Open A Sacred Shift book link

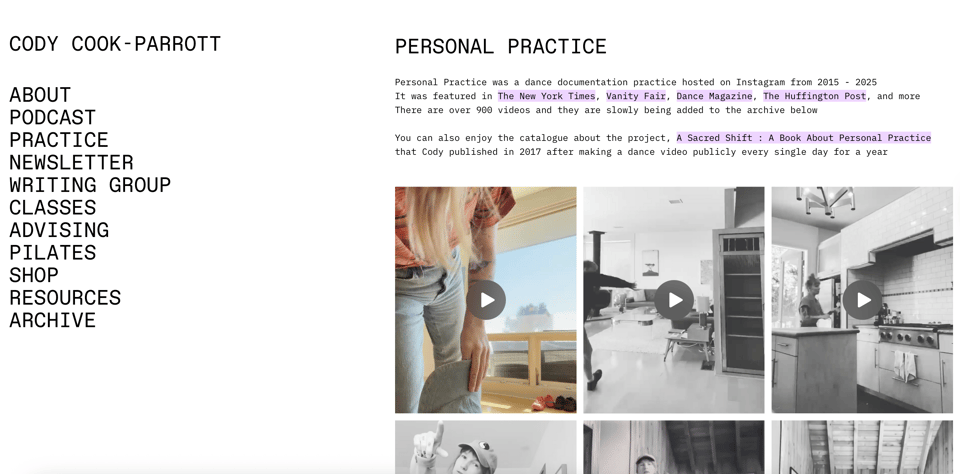pos(804,138)
